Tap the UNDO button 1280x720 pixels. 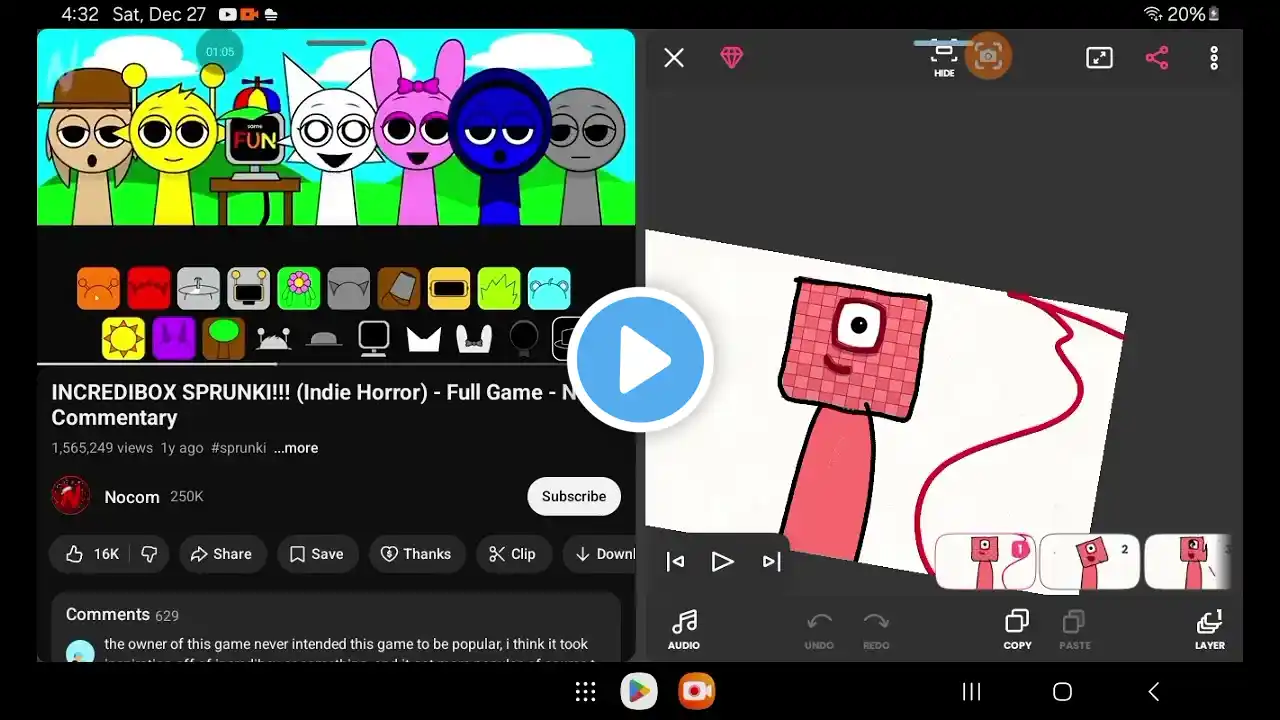pos(819,630)
